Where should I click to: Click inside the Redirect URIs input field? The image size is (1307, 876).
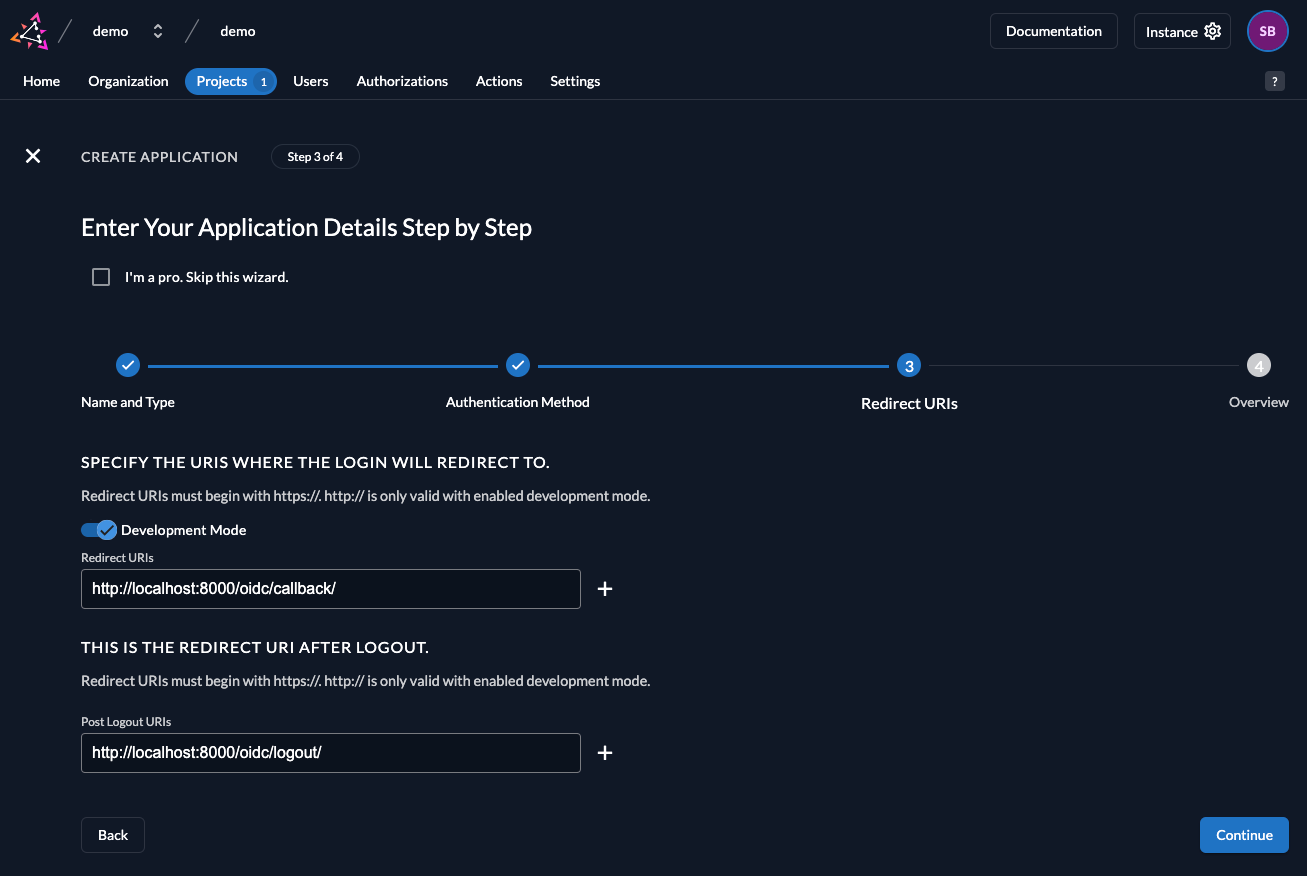click(x=330, y=589)
